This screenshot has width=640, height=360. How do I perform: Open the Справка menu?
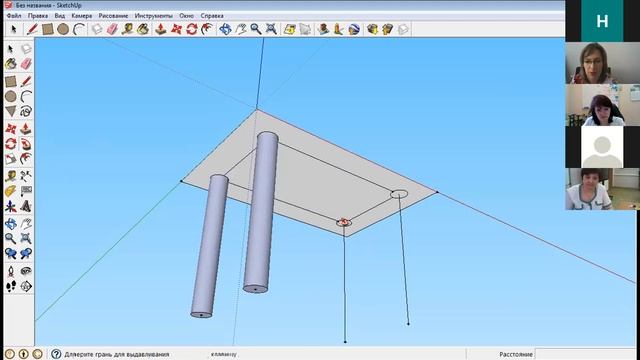click(x=212, y=16)
